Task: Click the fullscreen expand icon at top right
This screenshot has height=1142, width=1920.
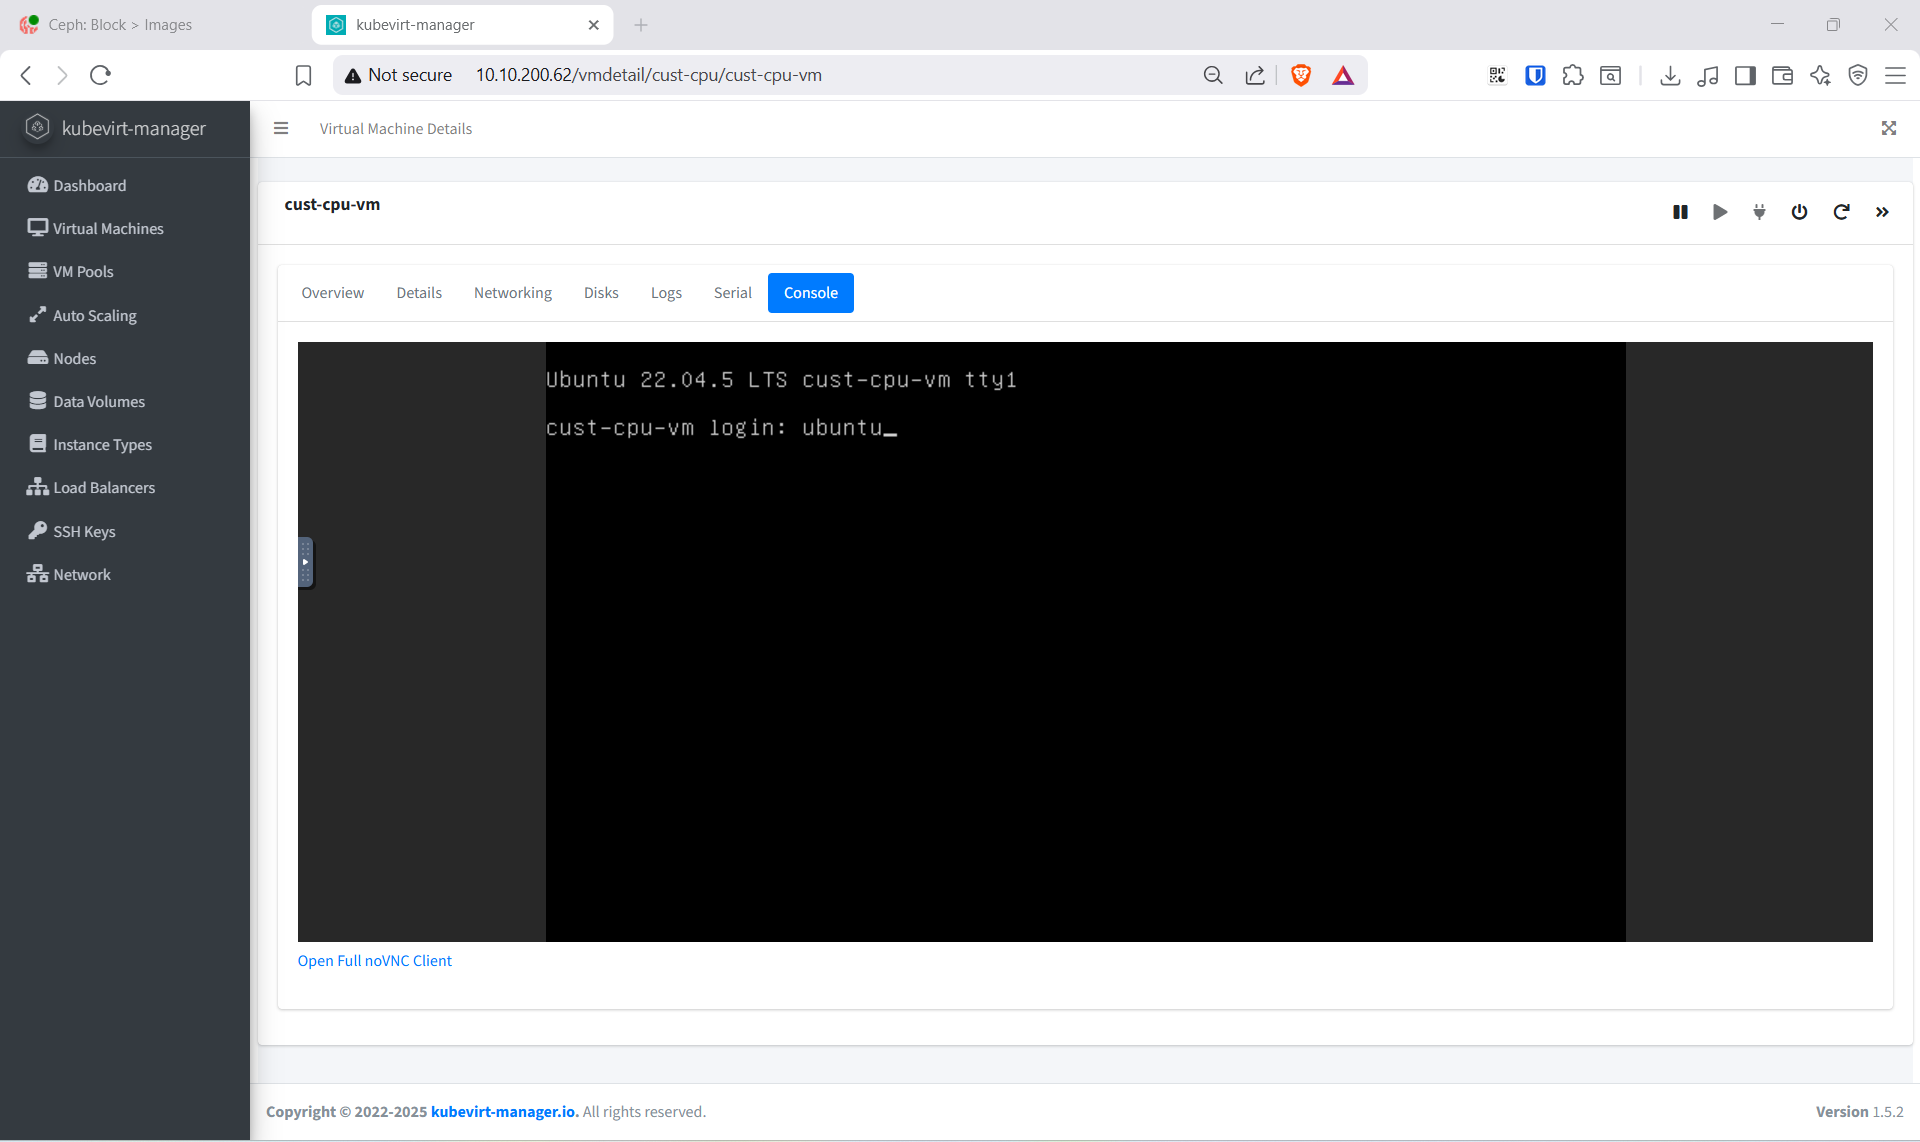Action: [x=1889, y=128]
